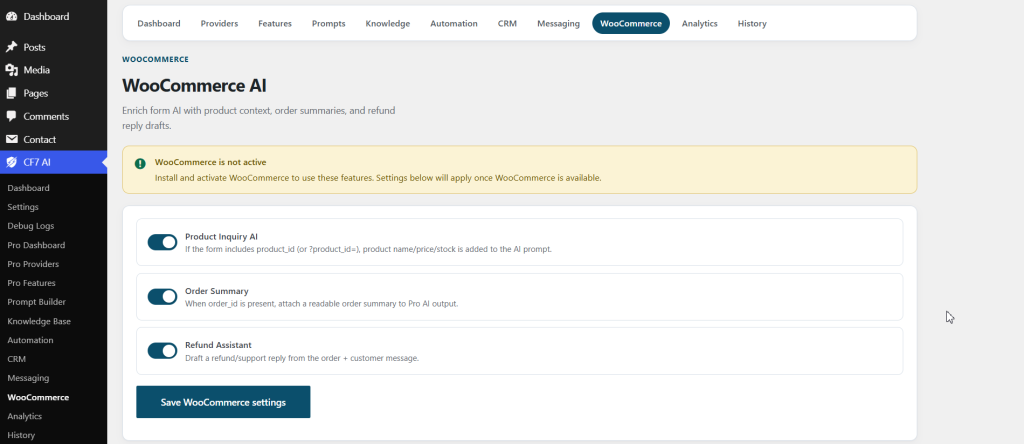Select the active WooCommerce tab

[x=631, y=24]
